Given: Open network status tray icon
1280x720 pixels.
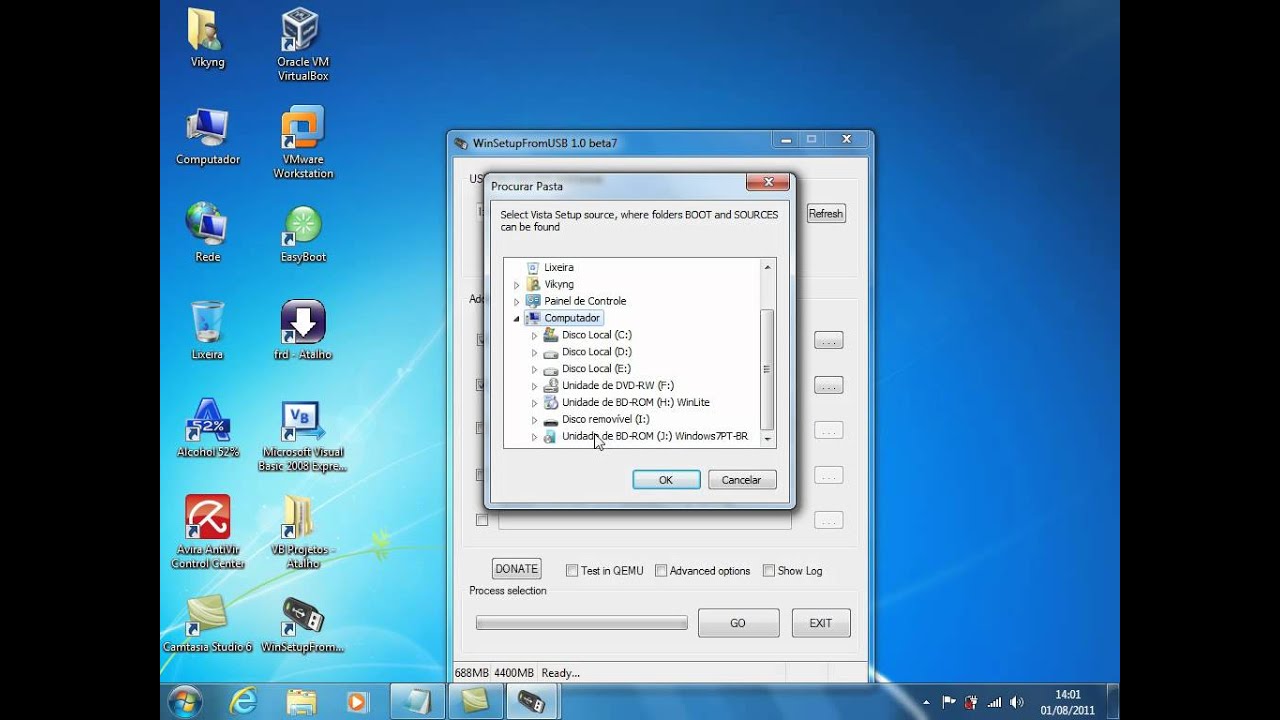Looking at the screenshot, I should point(994,702).
